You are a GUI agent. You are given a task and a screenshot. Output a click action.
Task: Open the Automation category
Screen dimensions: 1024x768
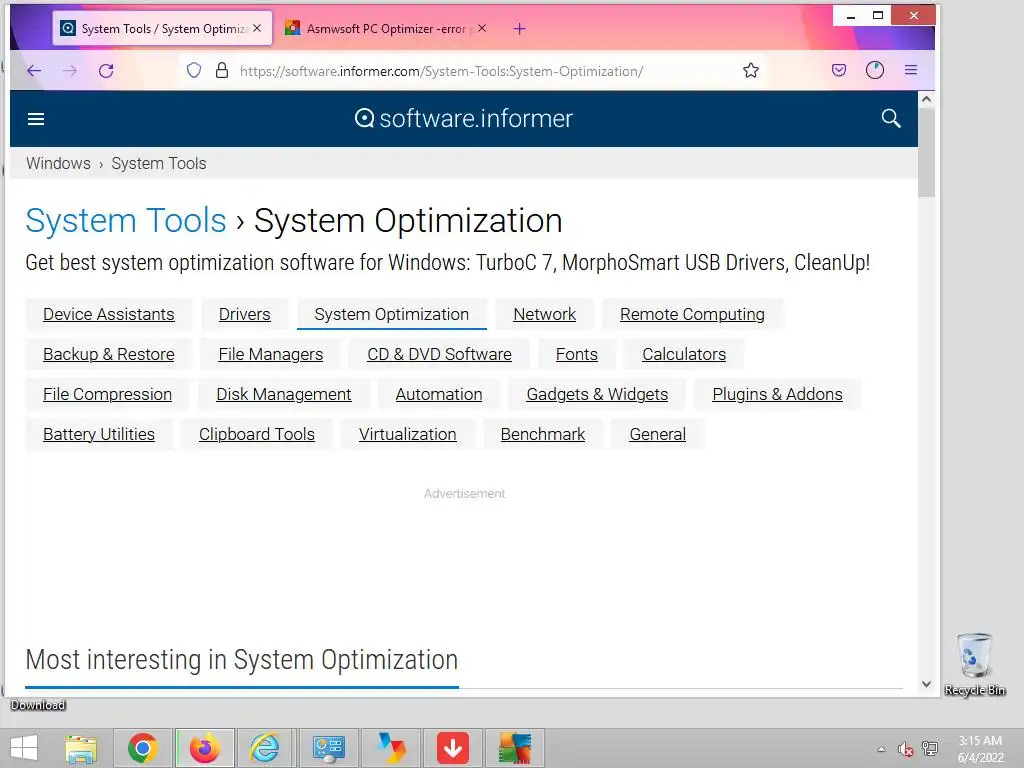tap(439, 394)
